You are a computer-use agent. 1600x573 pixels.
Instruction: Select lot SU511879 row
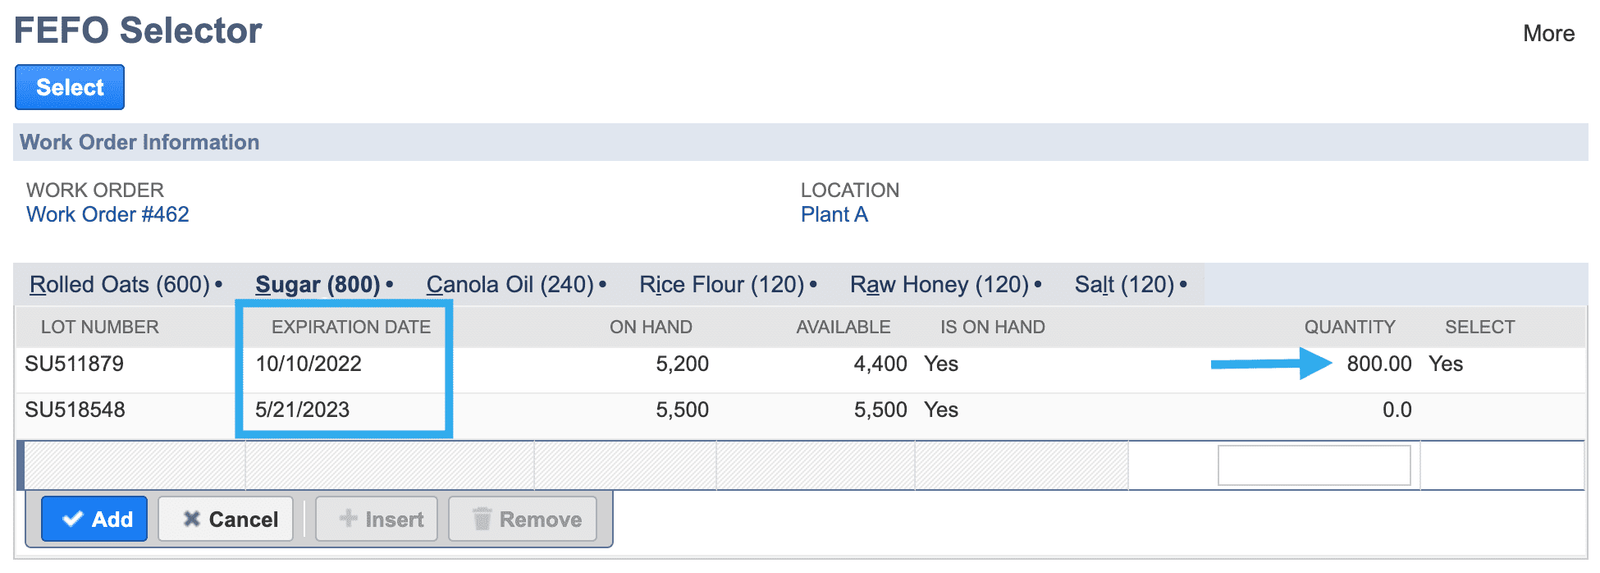[x=800, y=364]
